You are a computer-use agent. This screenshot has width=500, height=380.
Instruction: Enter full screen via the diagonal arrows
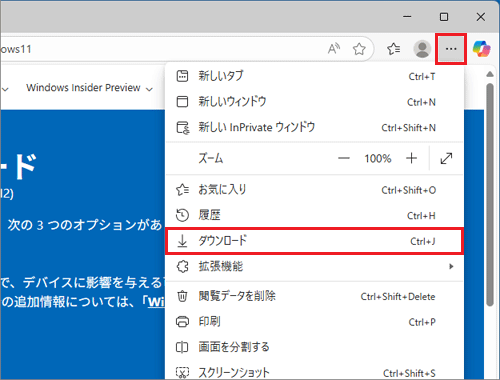pyautogui.click(x=446, y=158)
